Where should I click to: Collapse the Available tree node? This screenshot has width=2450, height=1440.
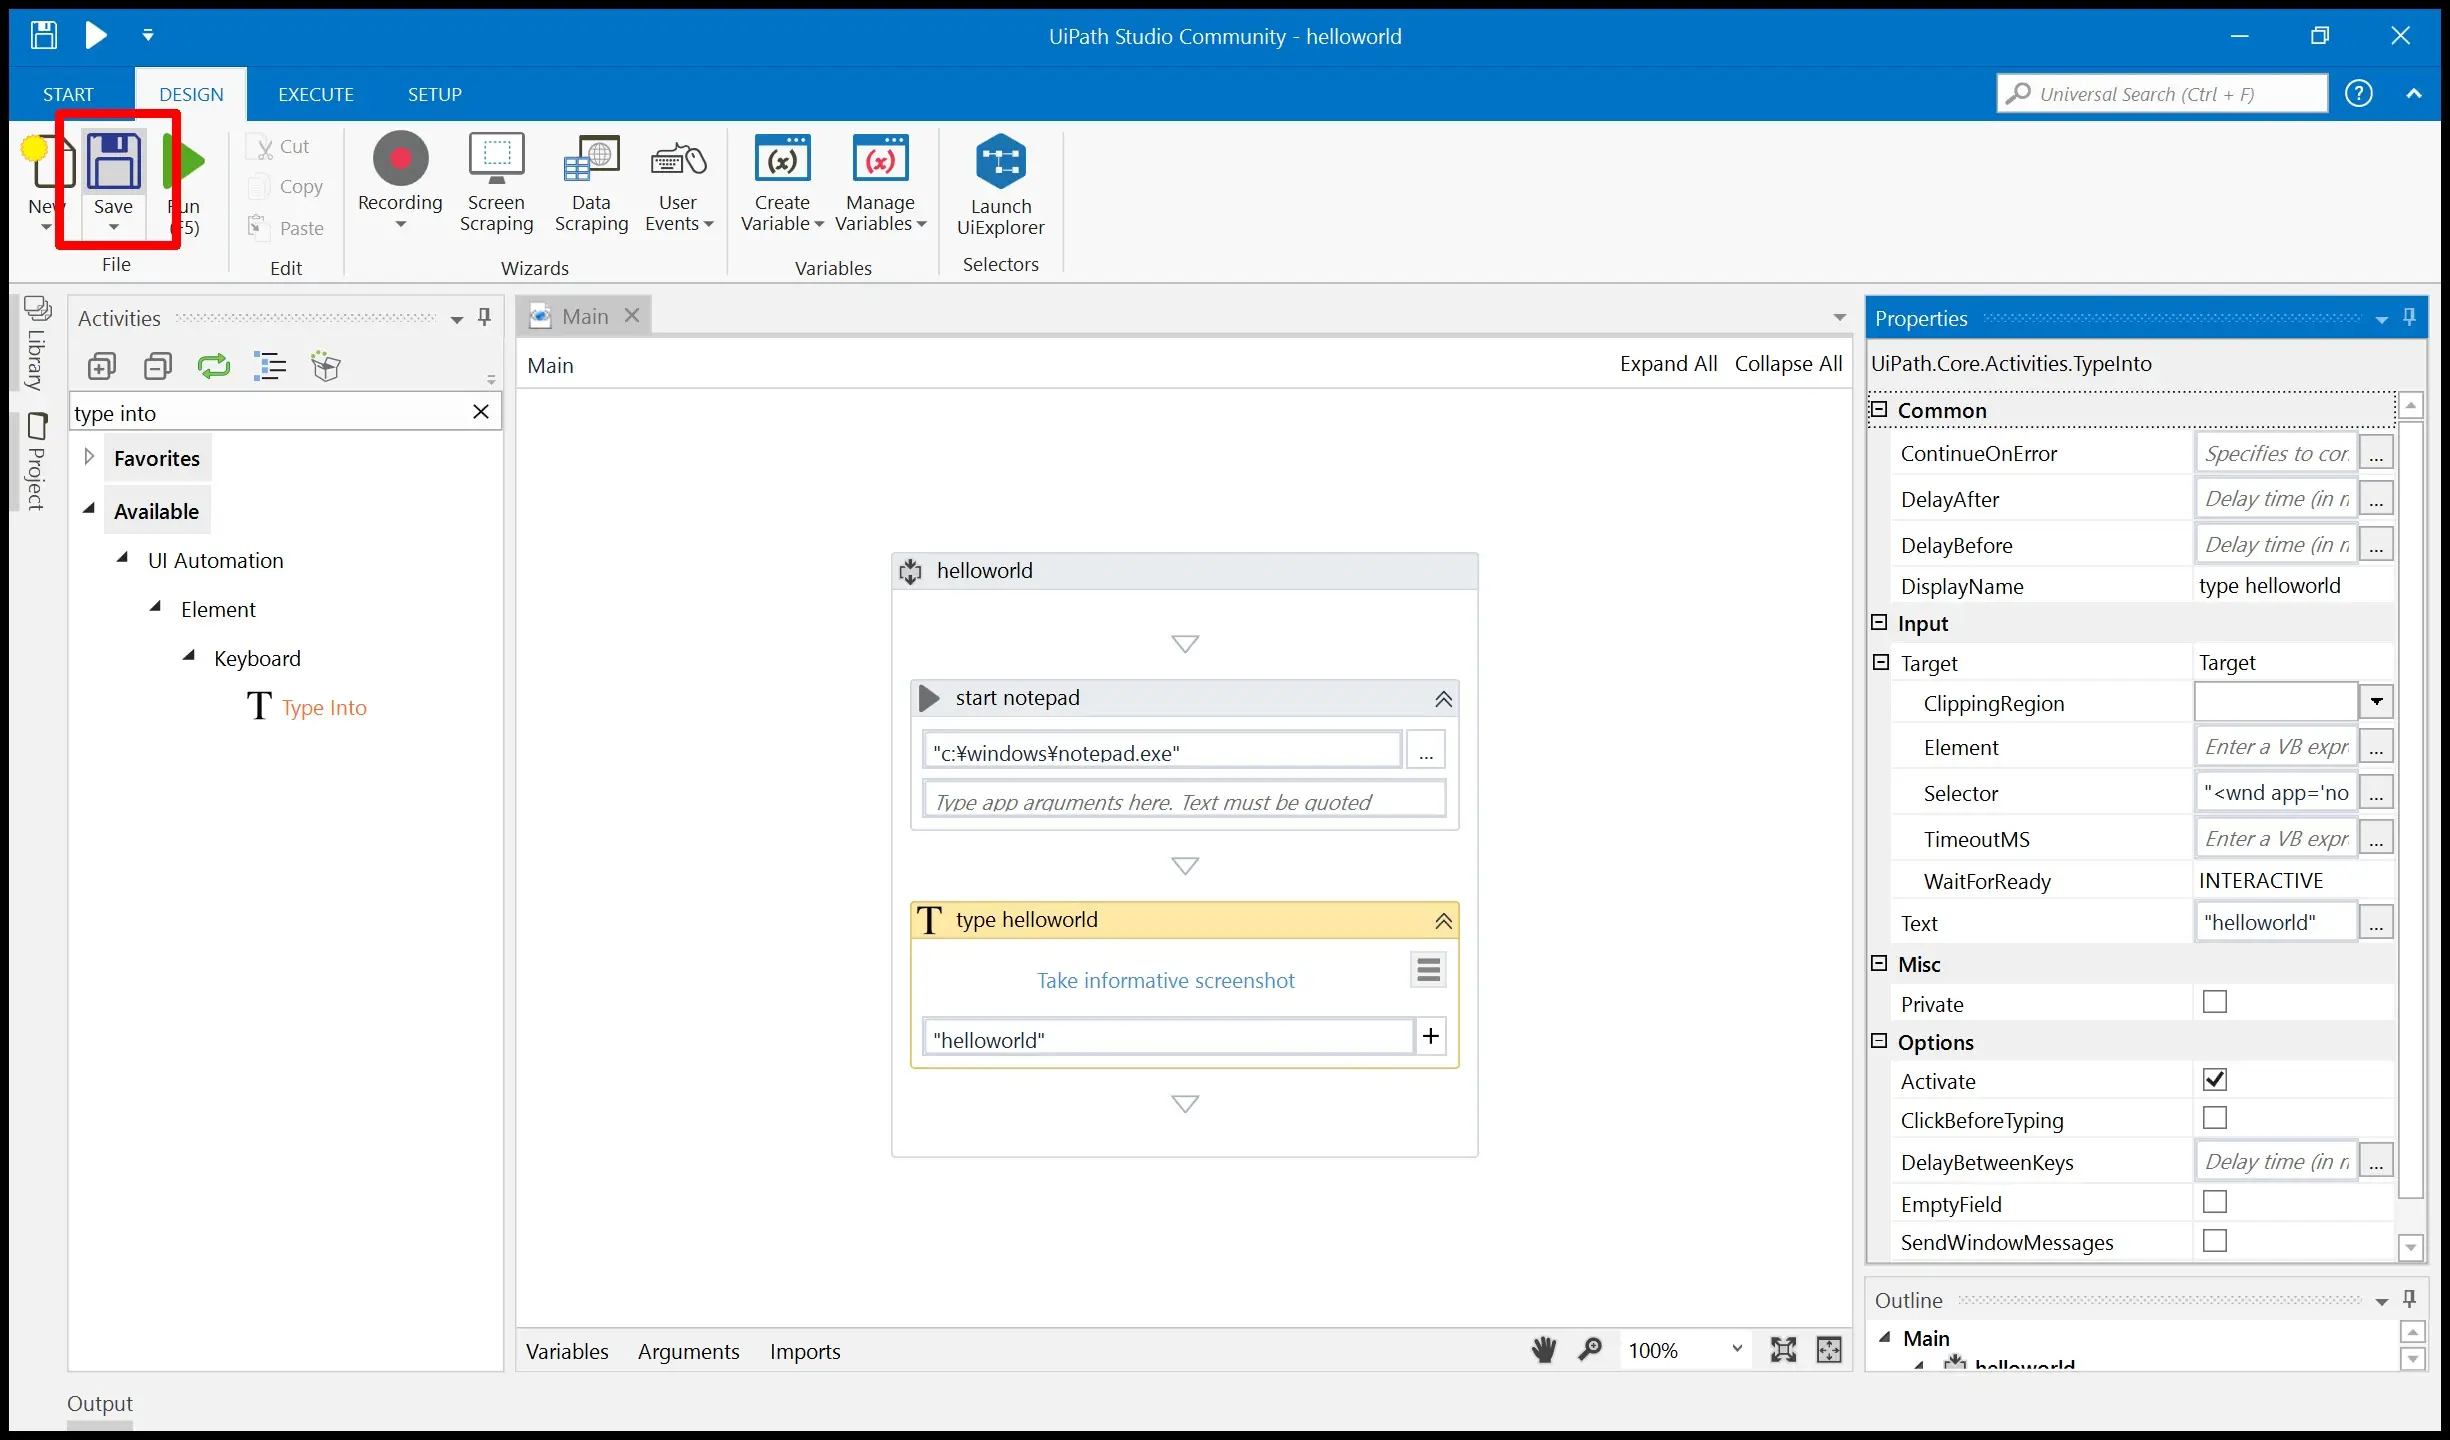click(x=89, y=509)
